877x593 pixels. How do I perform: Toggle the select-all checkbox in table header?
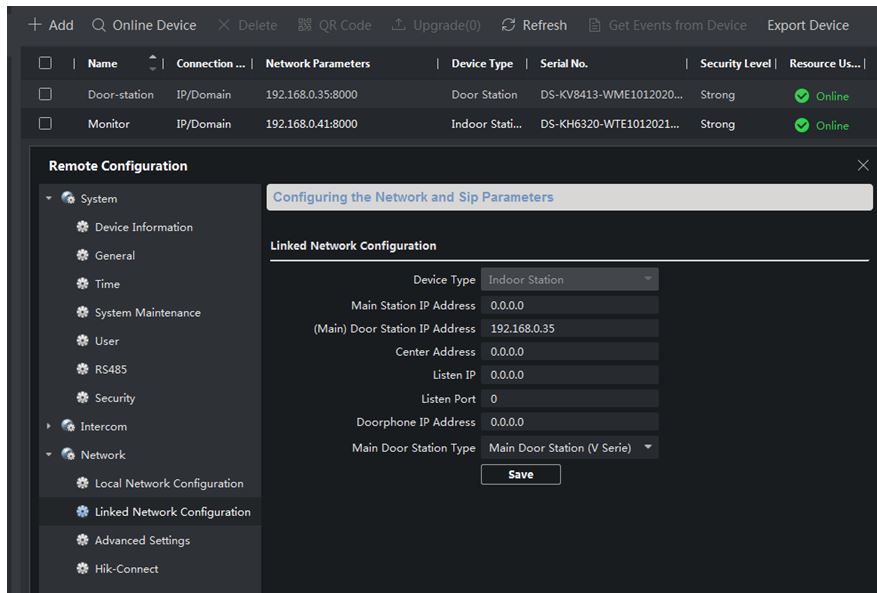(44, 64)
